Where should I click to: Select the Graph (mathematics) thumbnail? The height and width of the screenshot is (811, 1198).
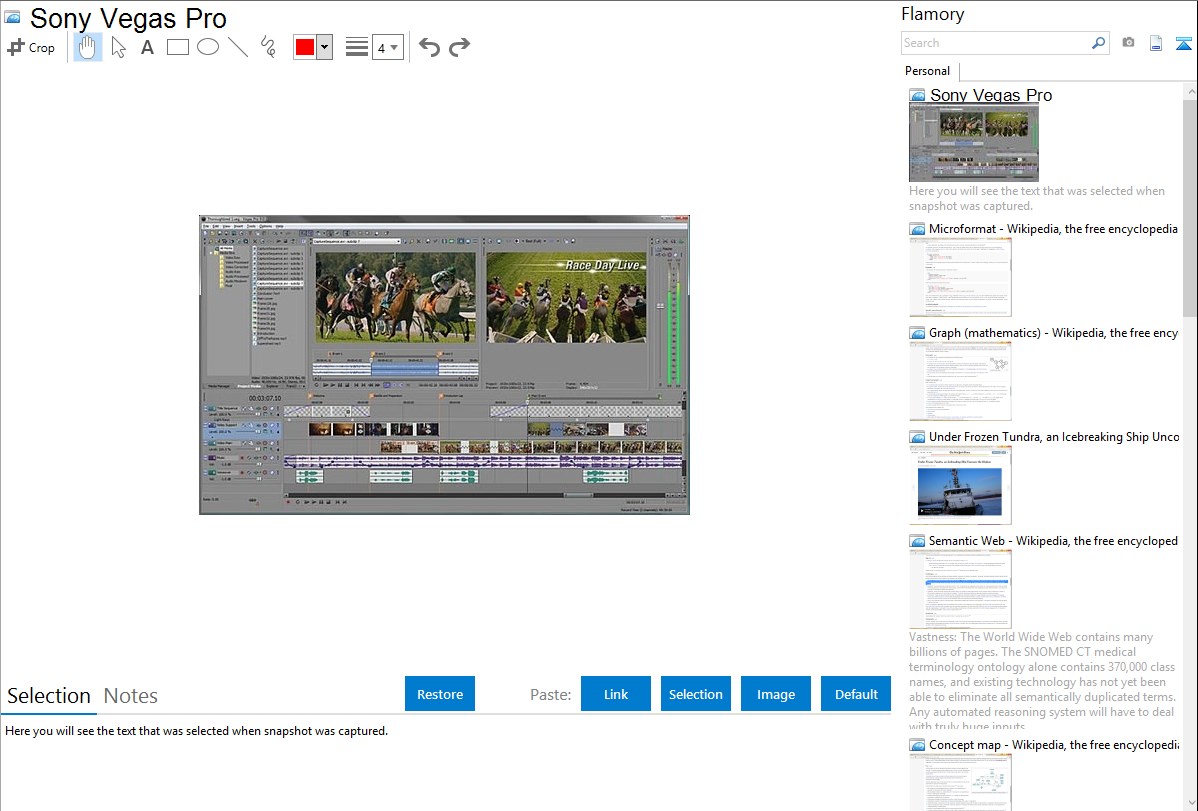pos(960,381)
